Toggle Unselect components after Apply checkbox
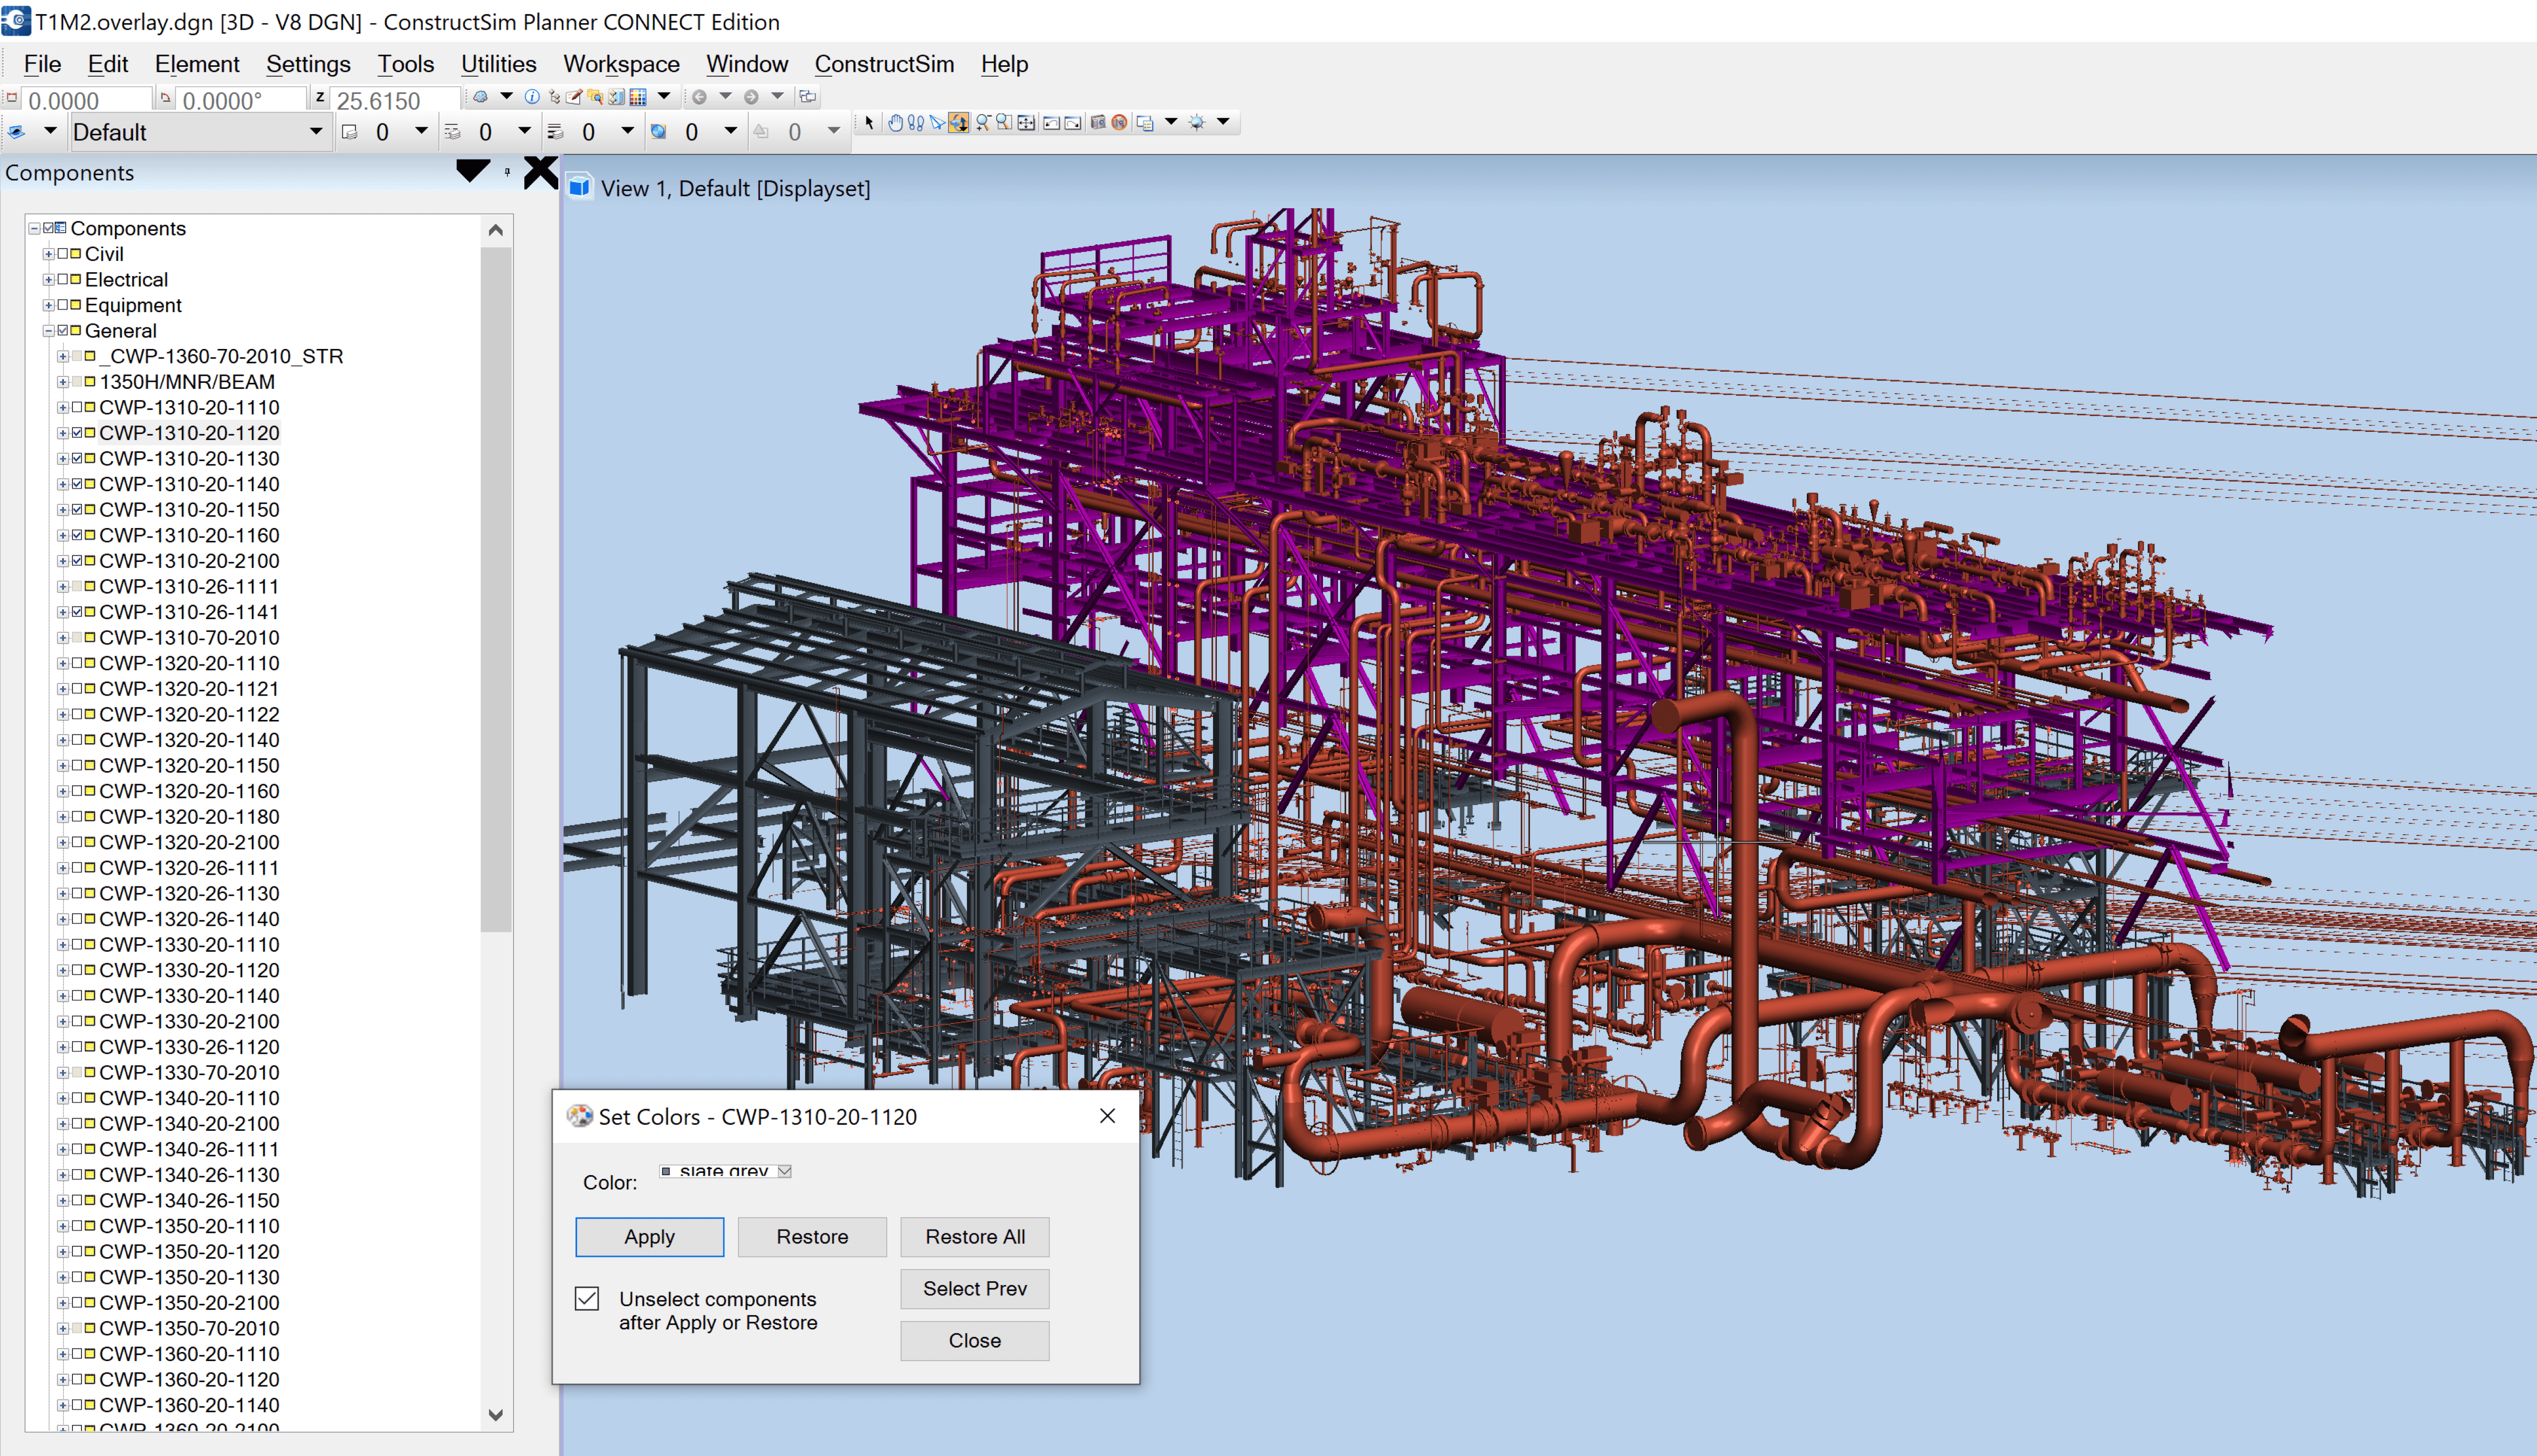 tap(587, 1298)
